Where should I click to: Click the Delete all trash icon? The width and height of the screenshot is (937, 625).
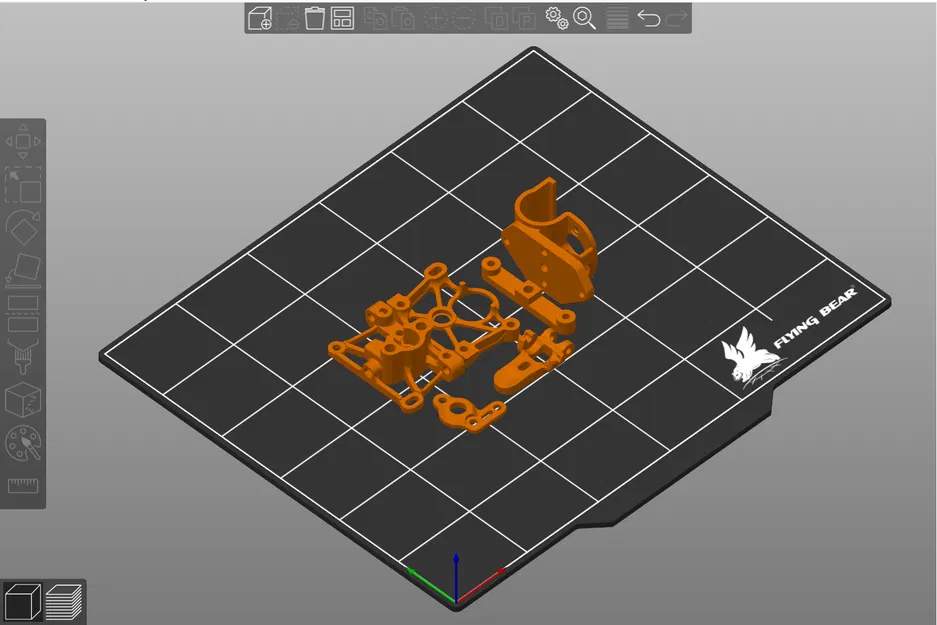point(315,18)
